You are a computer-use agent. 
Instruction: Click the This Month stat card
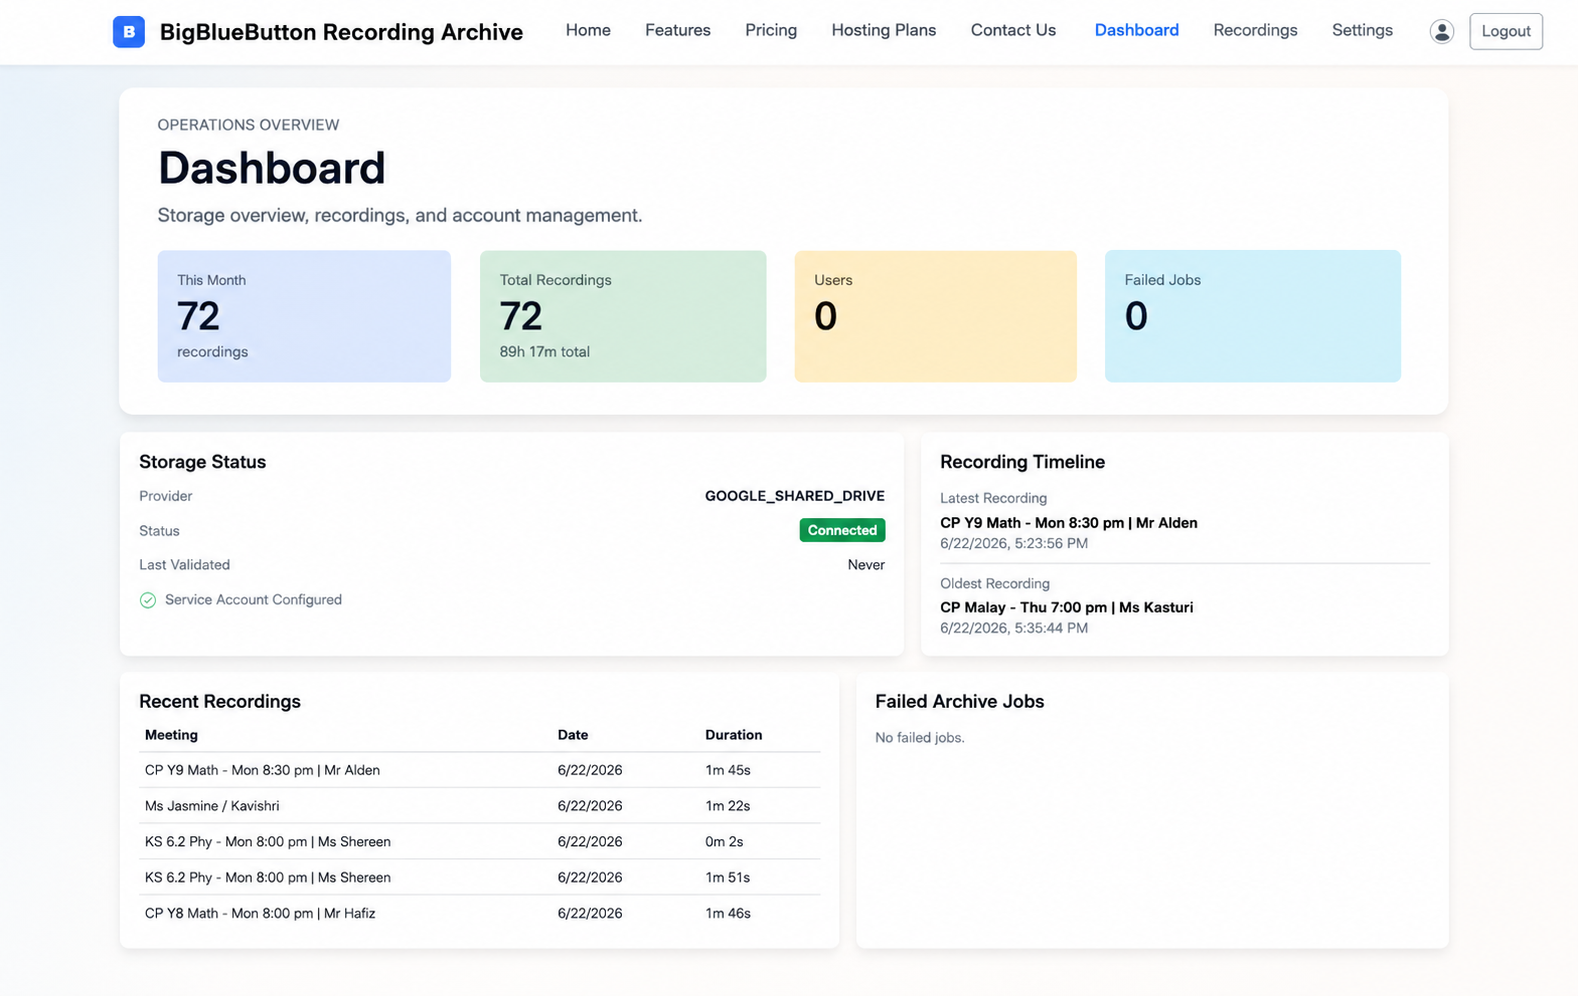(304, 316)
